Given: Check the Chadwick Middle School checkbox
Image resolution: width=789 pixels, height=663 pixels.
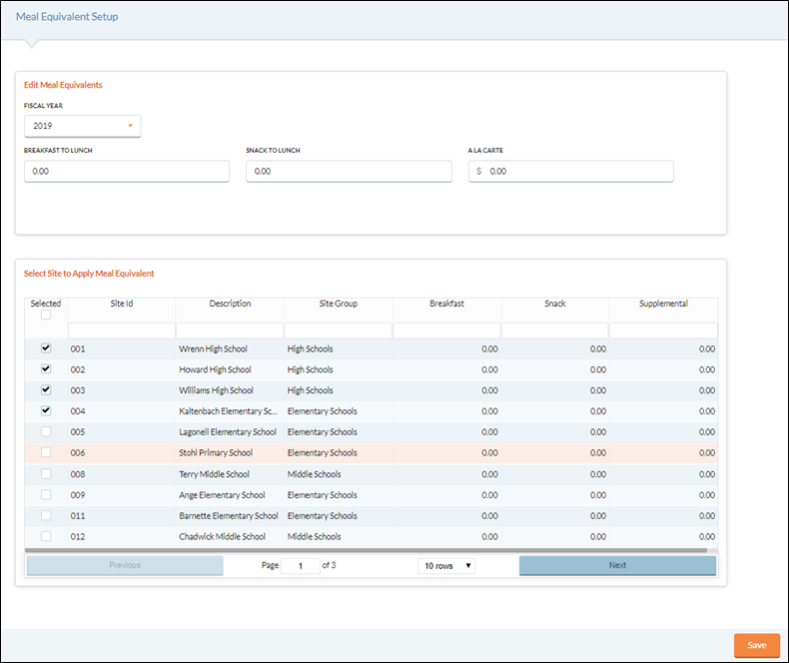Looking at the screenshot, I should (x=46, y=536).
